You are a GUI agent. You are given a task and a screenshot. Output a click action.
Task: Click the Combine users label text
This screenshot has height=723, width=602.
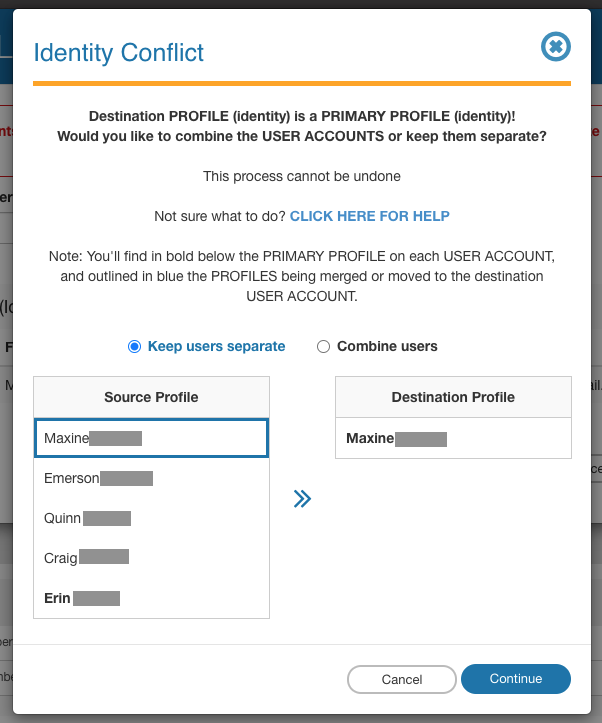point(387,347)
